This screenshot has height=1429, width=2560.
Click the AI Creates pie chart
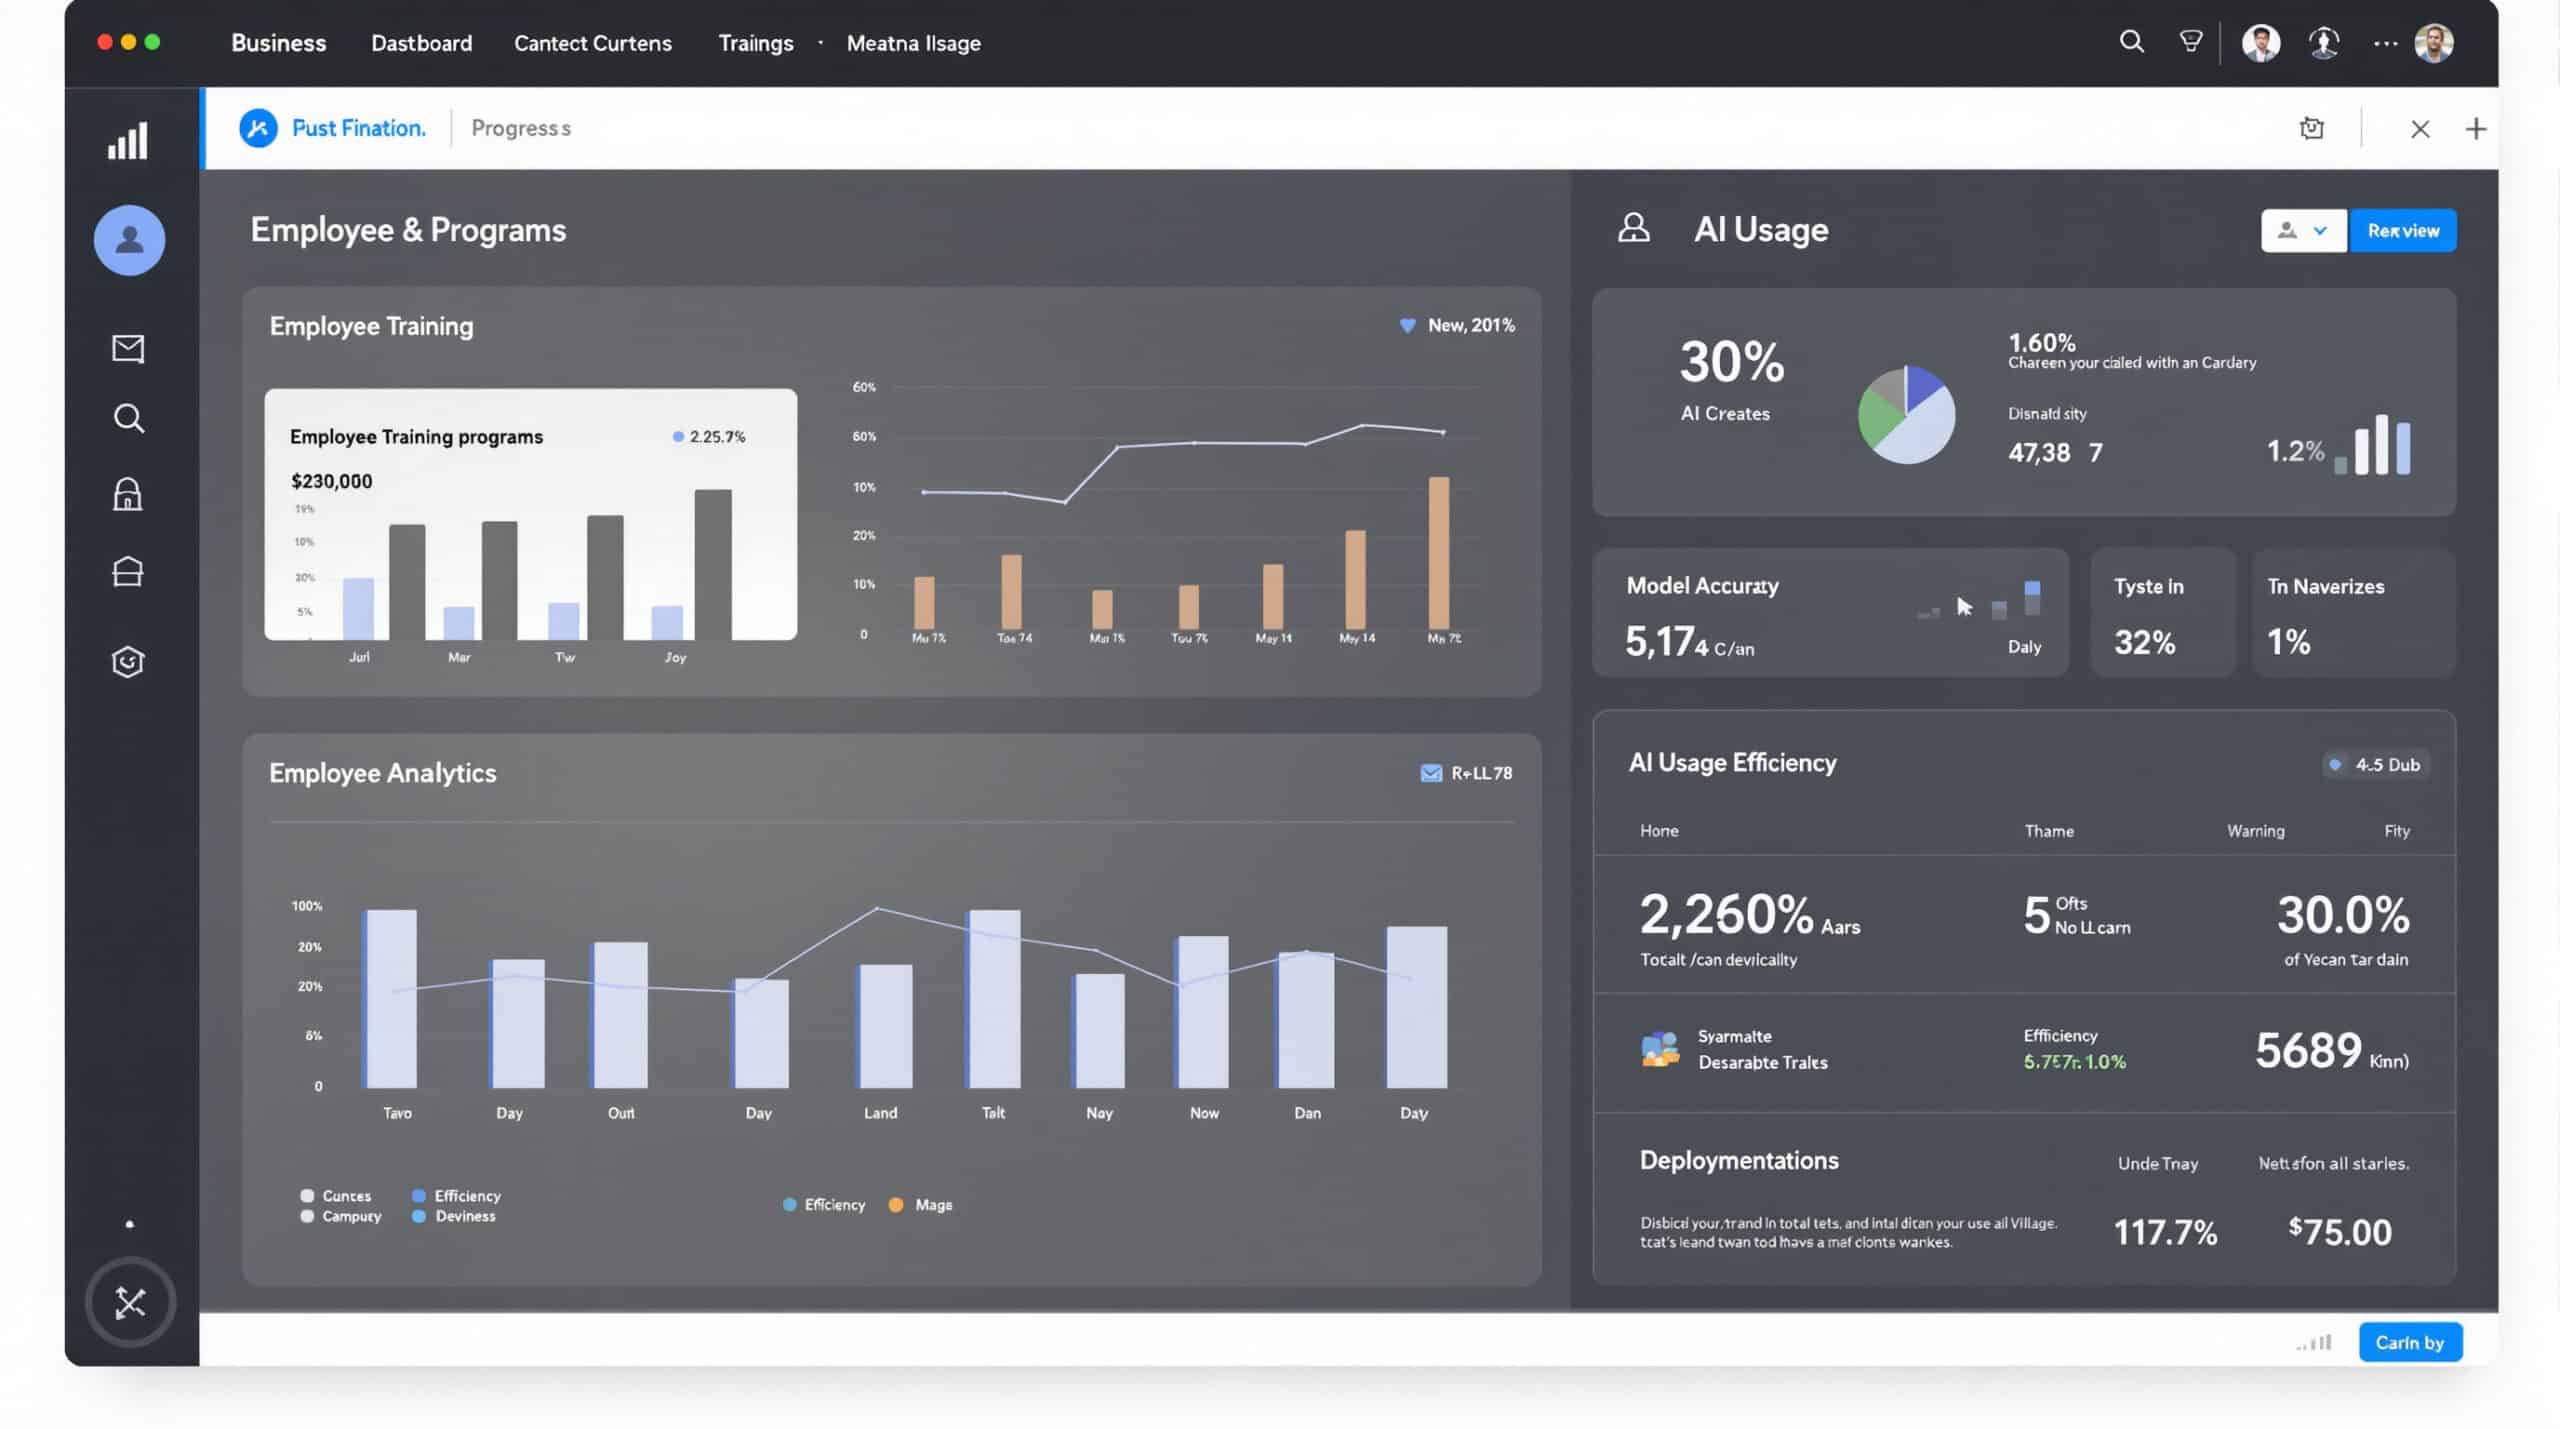(1905, 414)
